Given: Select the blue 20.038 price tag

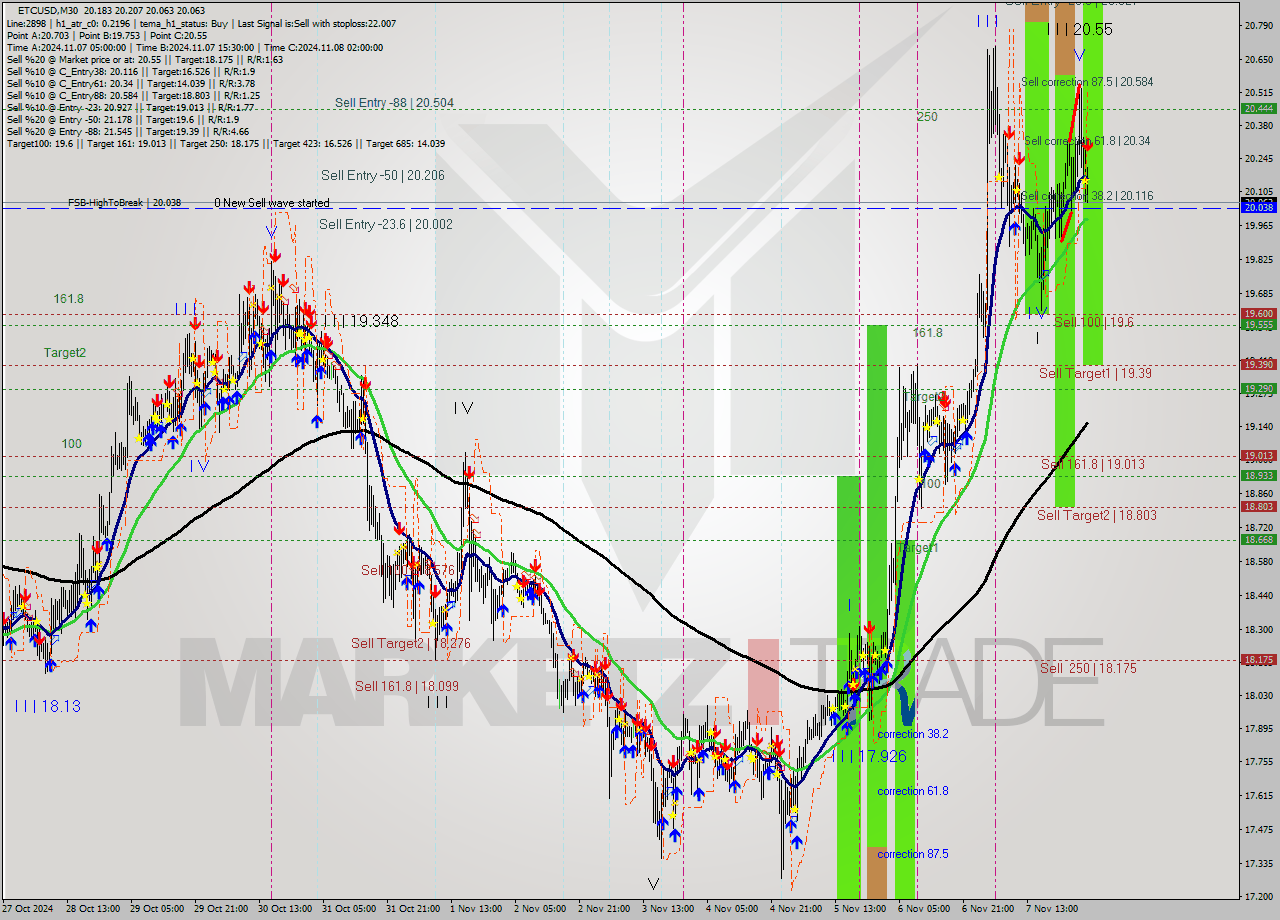Looking at the screenshot, I should (x=1258, y=206).
